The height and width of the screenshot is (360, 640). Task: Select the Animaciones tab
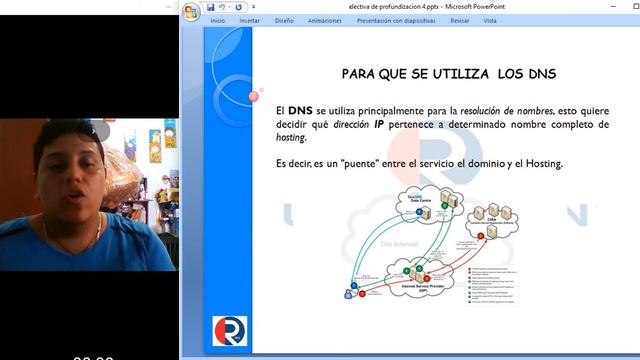click(x=324, y=20)
